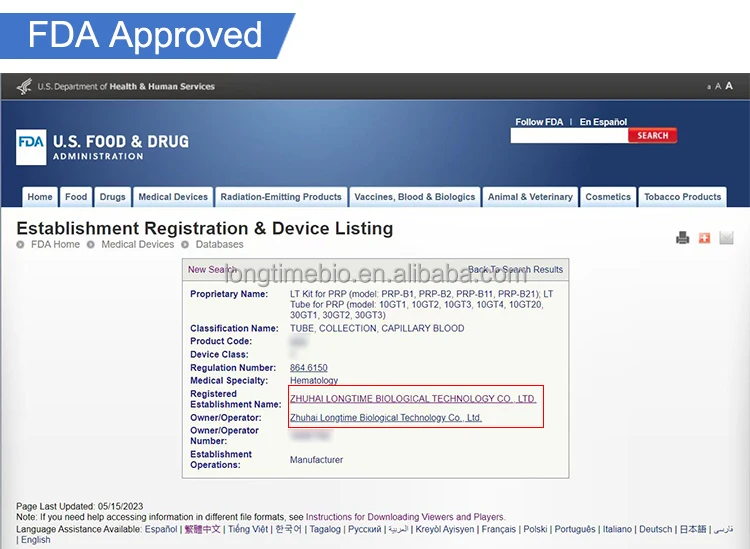Select the Manufacturer operations value
The image size is (750, 549).
(x=316, y=460)
